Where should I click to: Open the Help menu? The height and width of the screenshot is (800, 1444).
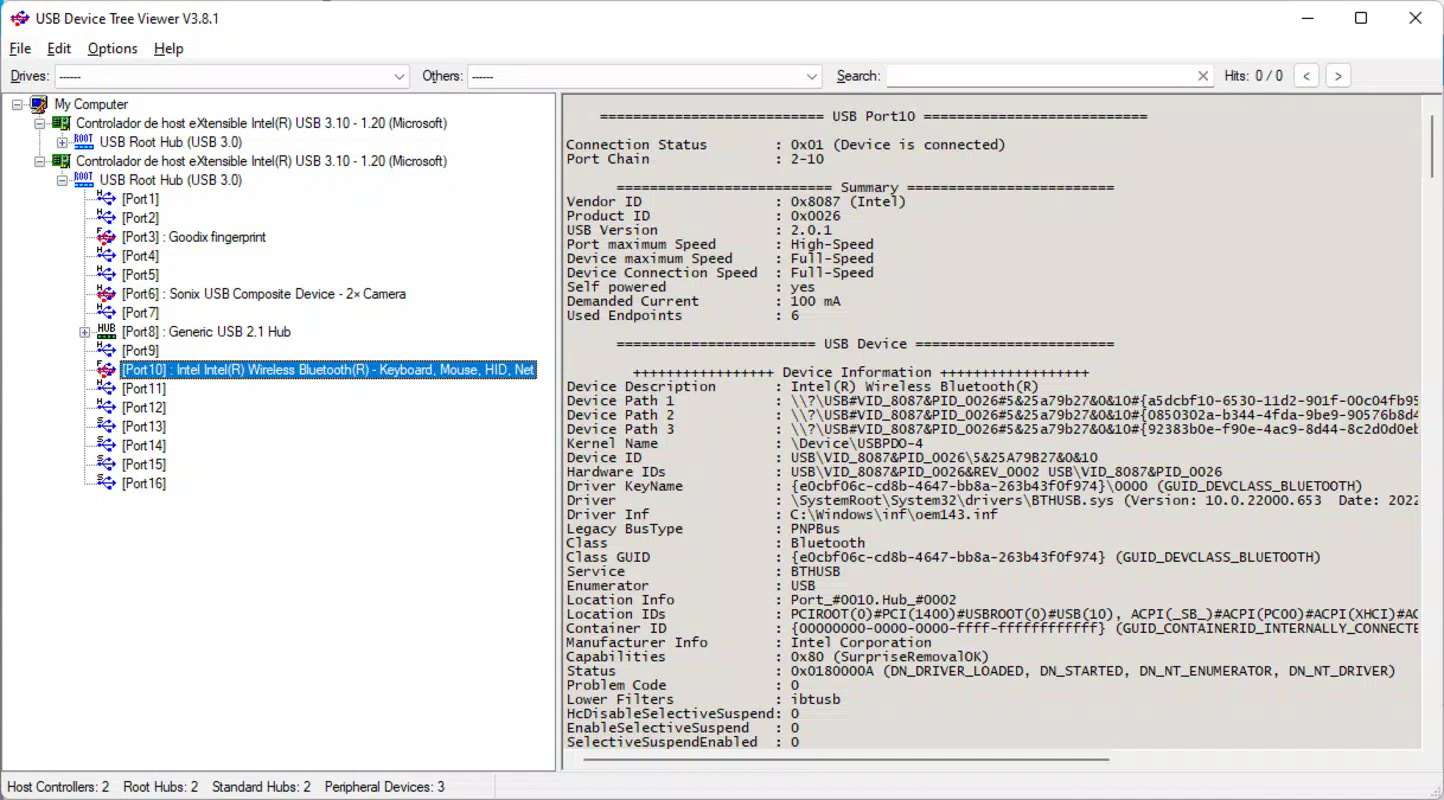168,48
